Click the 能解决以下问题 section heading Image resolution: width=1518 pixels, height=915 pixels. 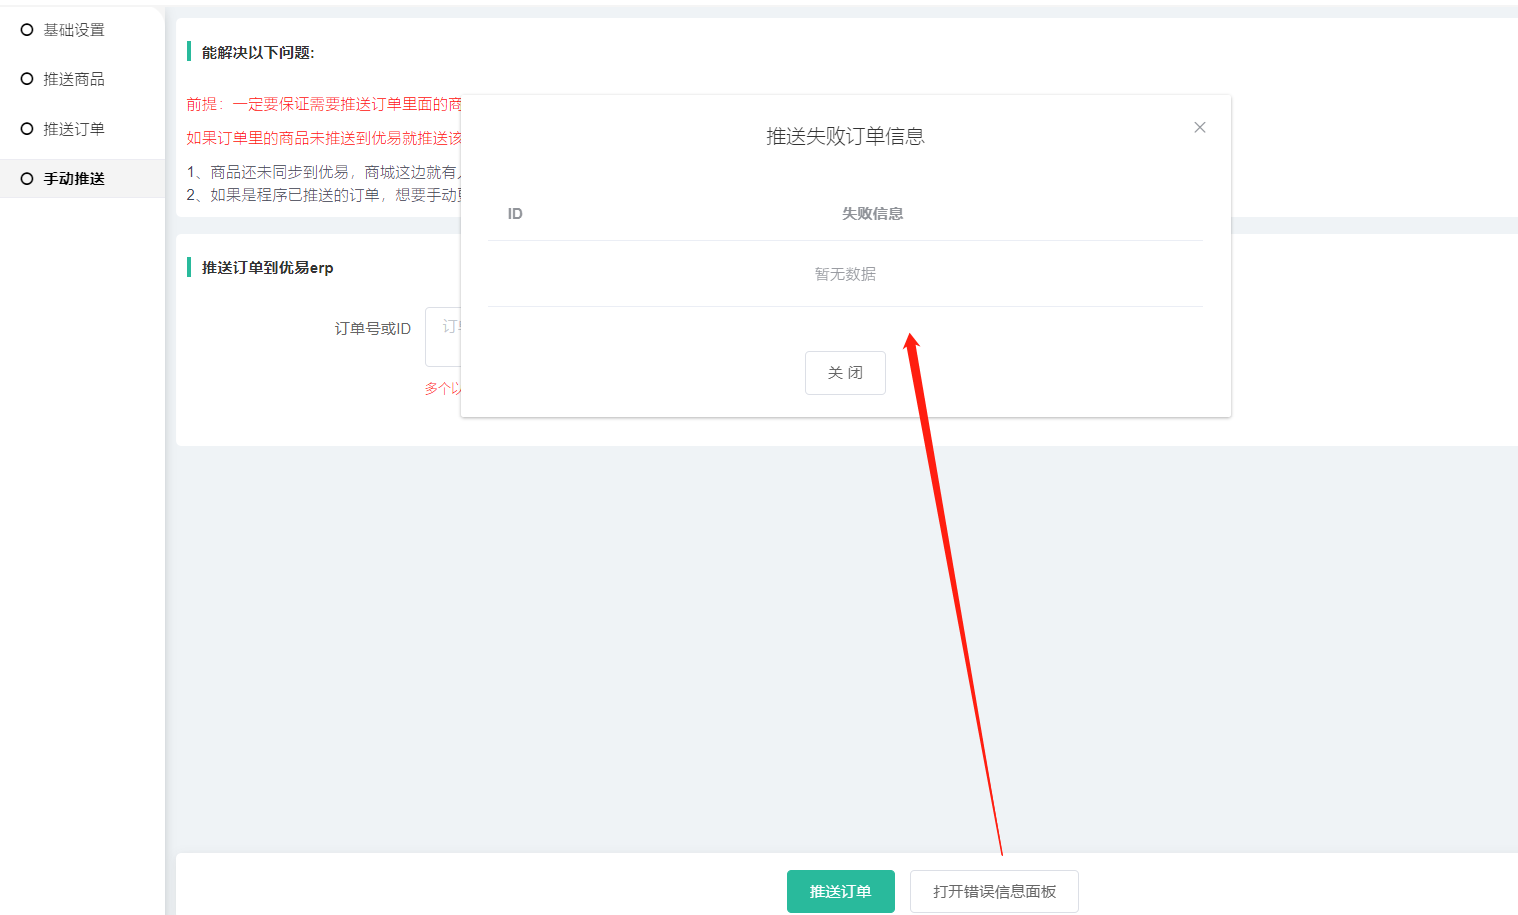[258, 53]
